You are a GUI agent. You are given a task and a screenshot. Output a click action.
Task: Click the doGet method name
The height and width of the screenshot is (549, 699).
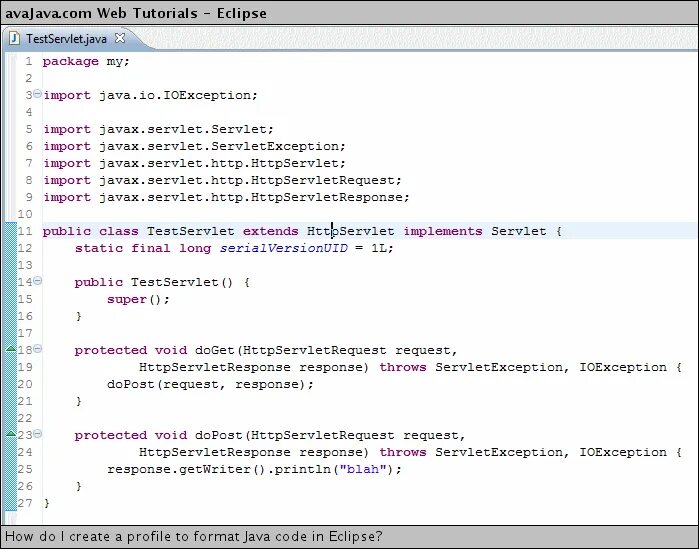214,350
